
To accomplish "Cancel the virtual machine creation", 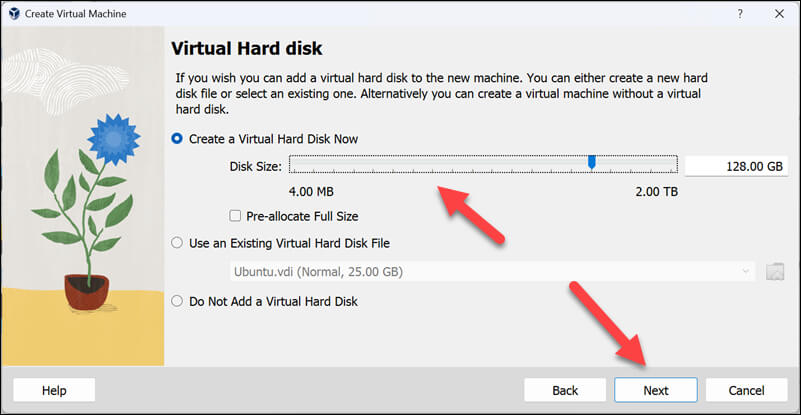I will [x=746, y=390].
